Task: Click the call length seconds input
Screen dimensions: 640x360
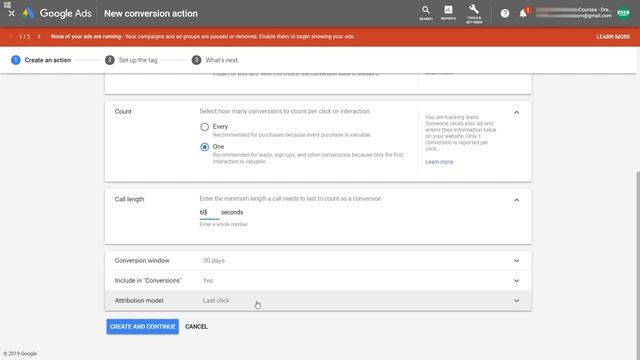Action: coord(209,213)
